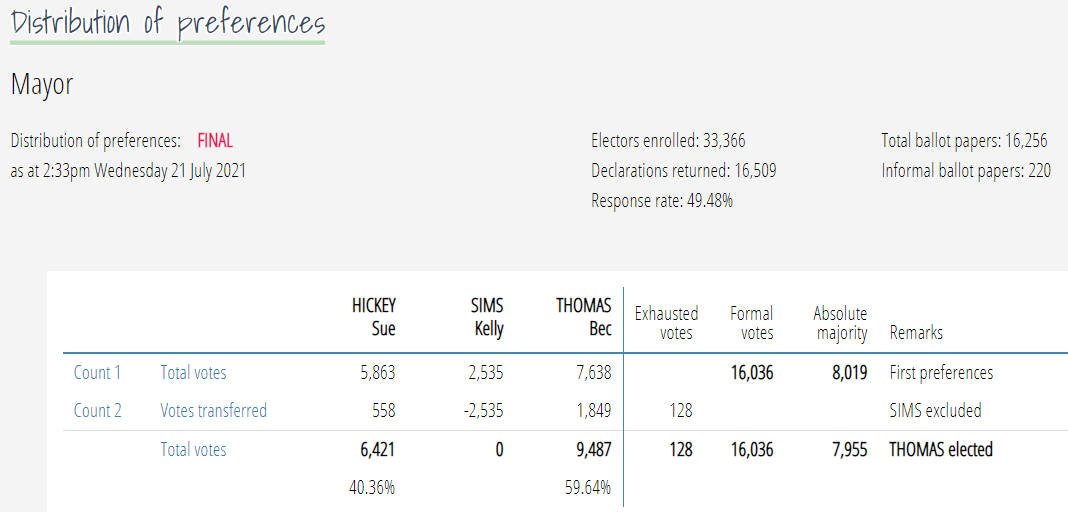The height and width of the screenshot is (512, 1068).
Task: Click the 1,849 votes transferred to Thomas
Action: tap(593, 411)
